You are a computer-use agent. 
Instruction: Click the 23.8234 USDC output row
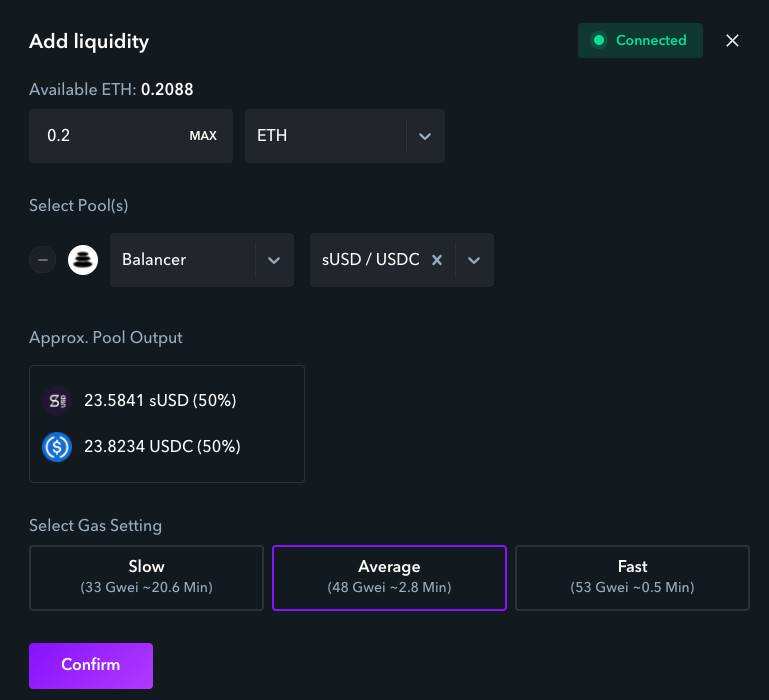coord(141,447)
